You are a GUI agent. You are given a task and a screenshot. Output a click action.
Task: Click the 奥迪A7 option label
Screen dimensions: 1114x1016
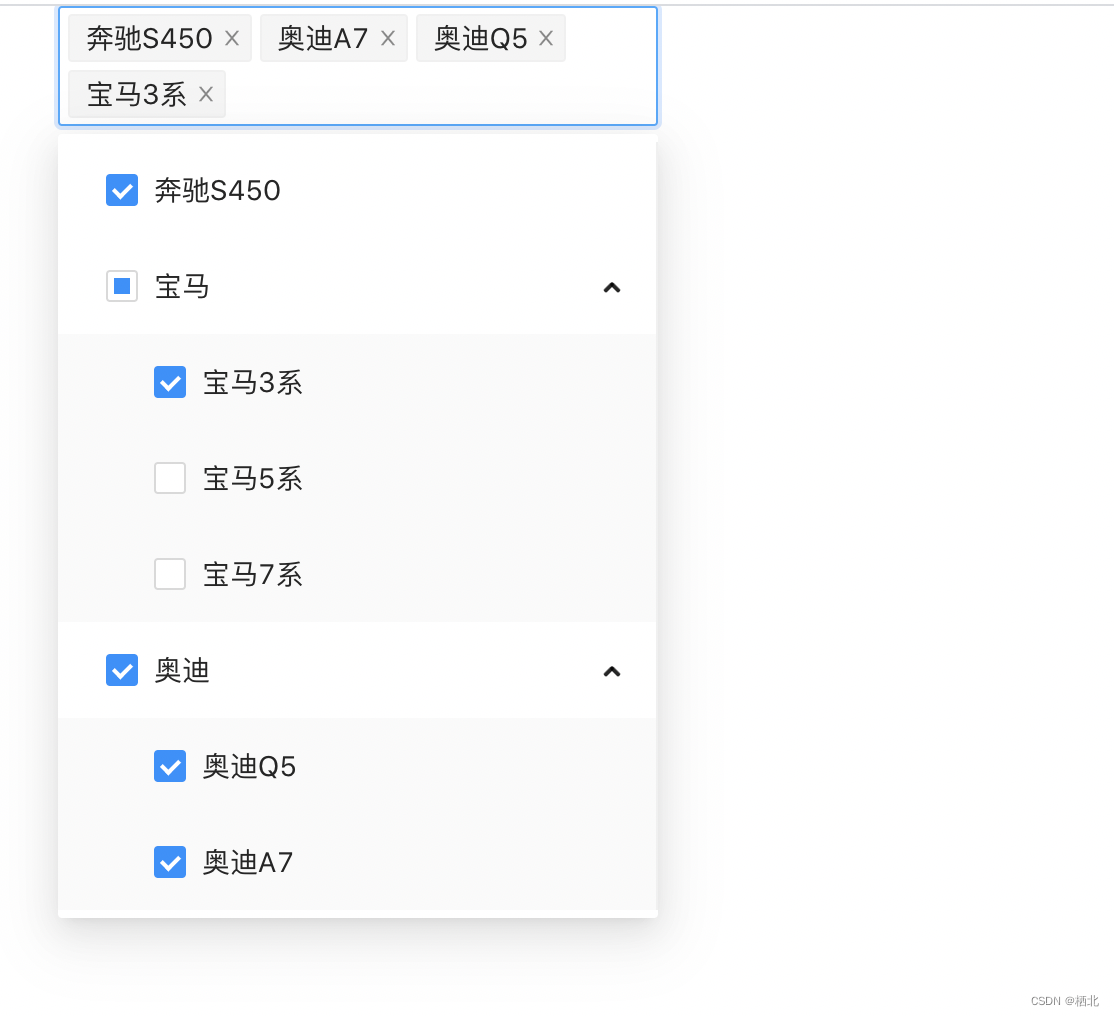point(248,862)
